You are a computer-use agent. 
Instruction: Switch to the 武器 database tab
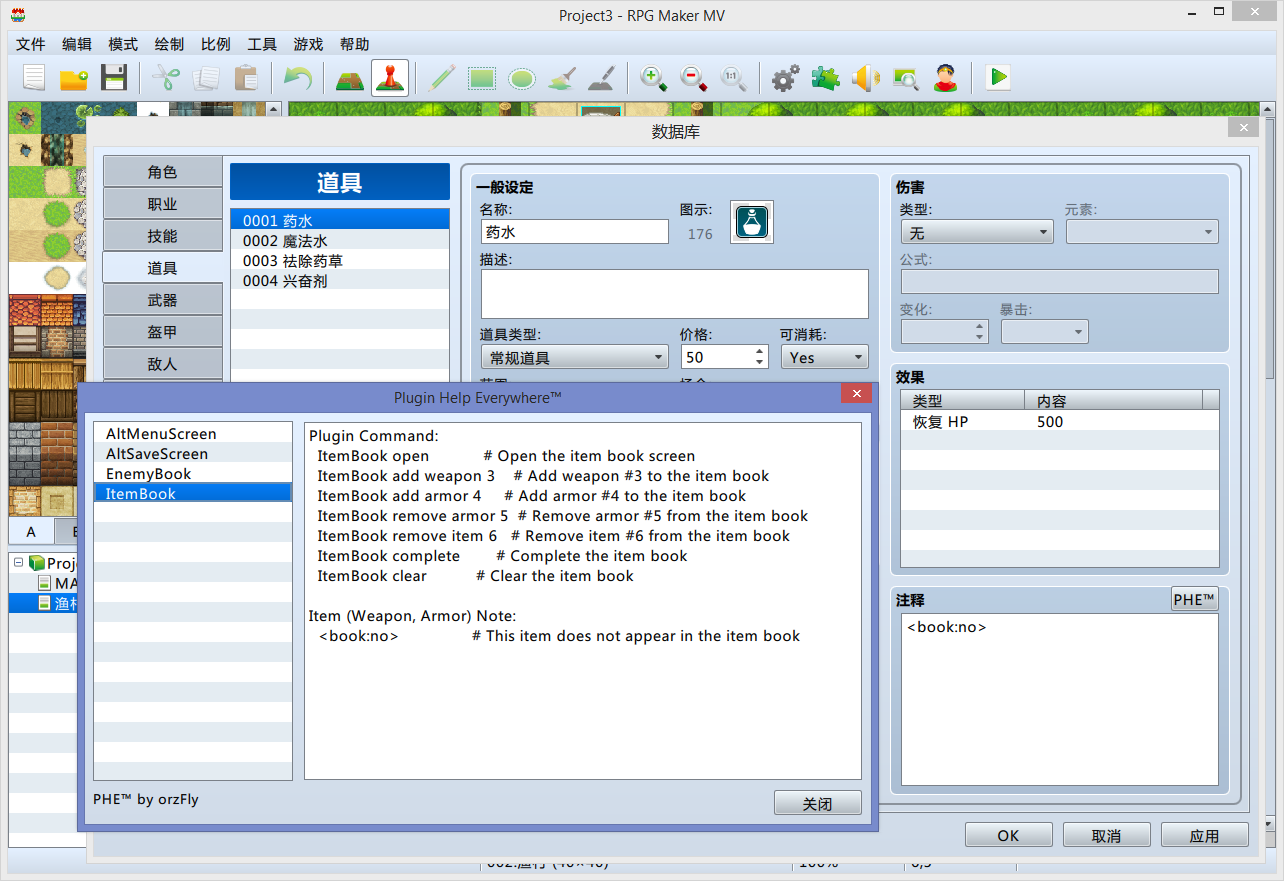pyautogui.click(x=162, y=300)
